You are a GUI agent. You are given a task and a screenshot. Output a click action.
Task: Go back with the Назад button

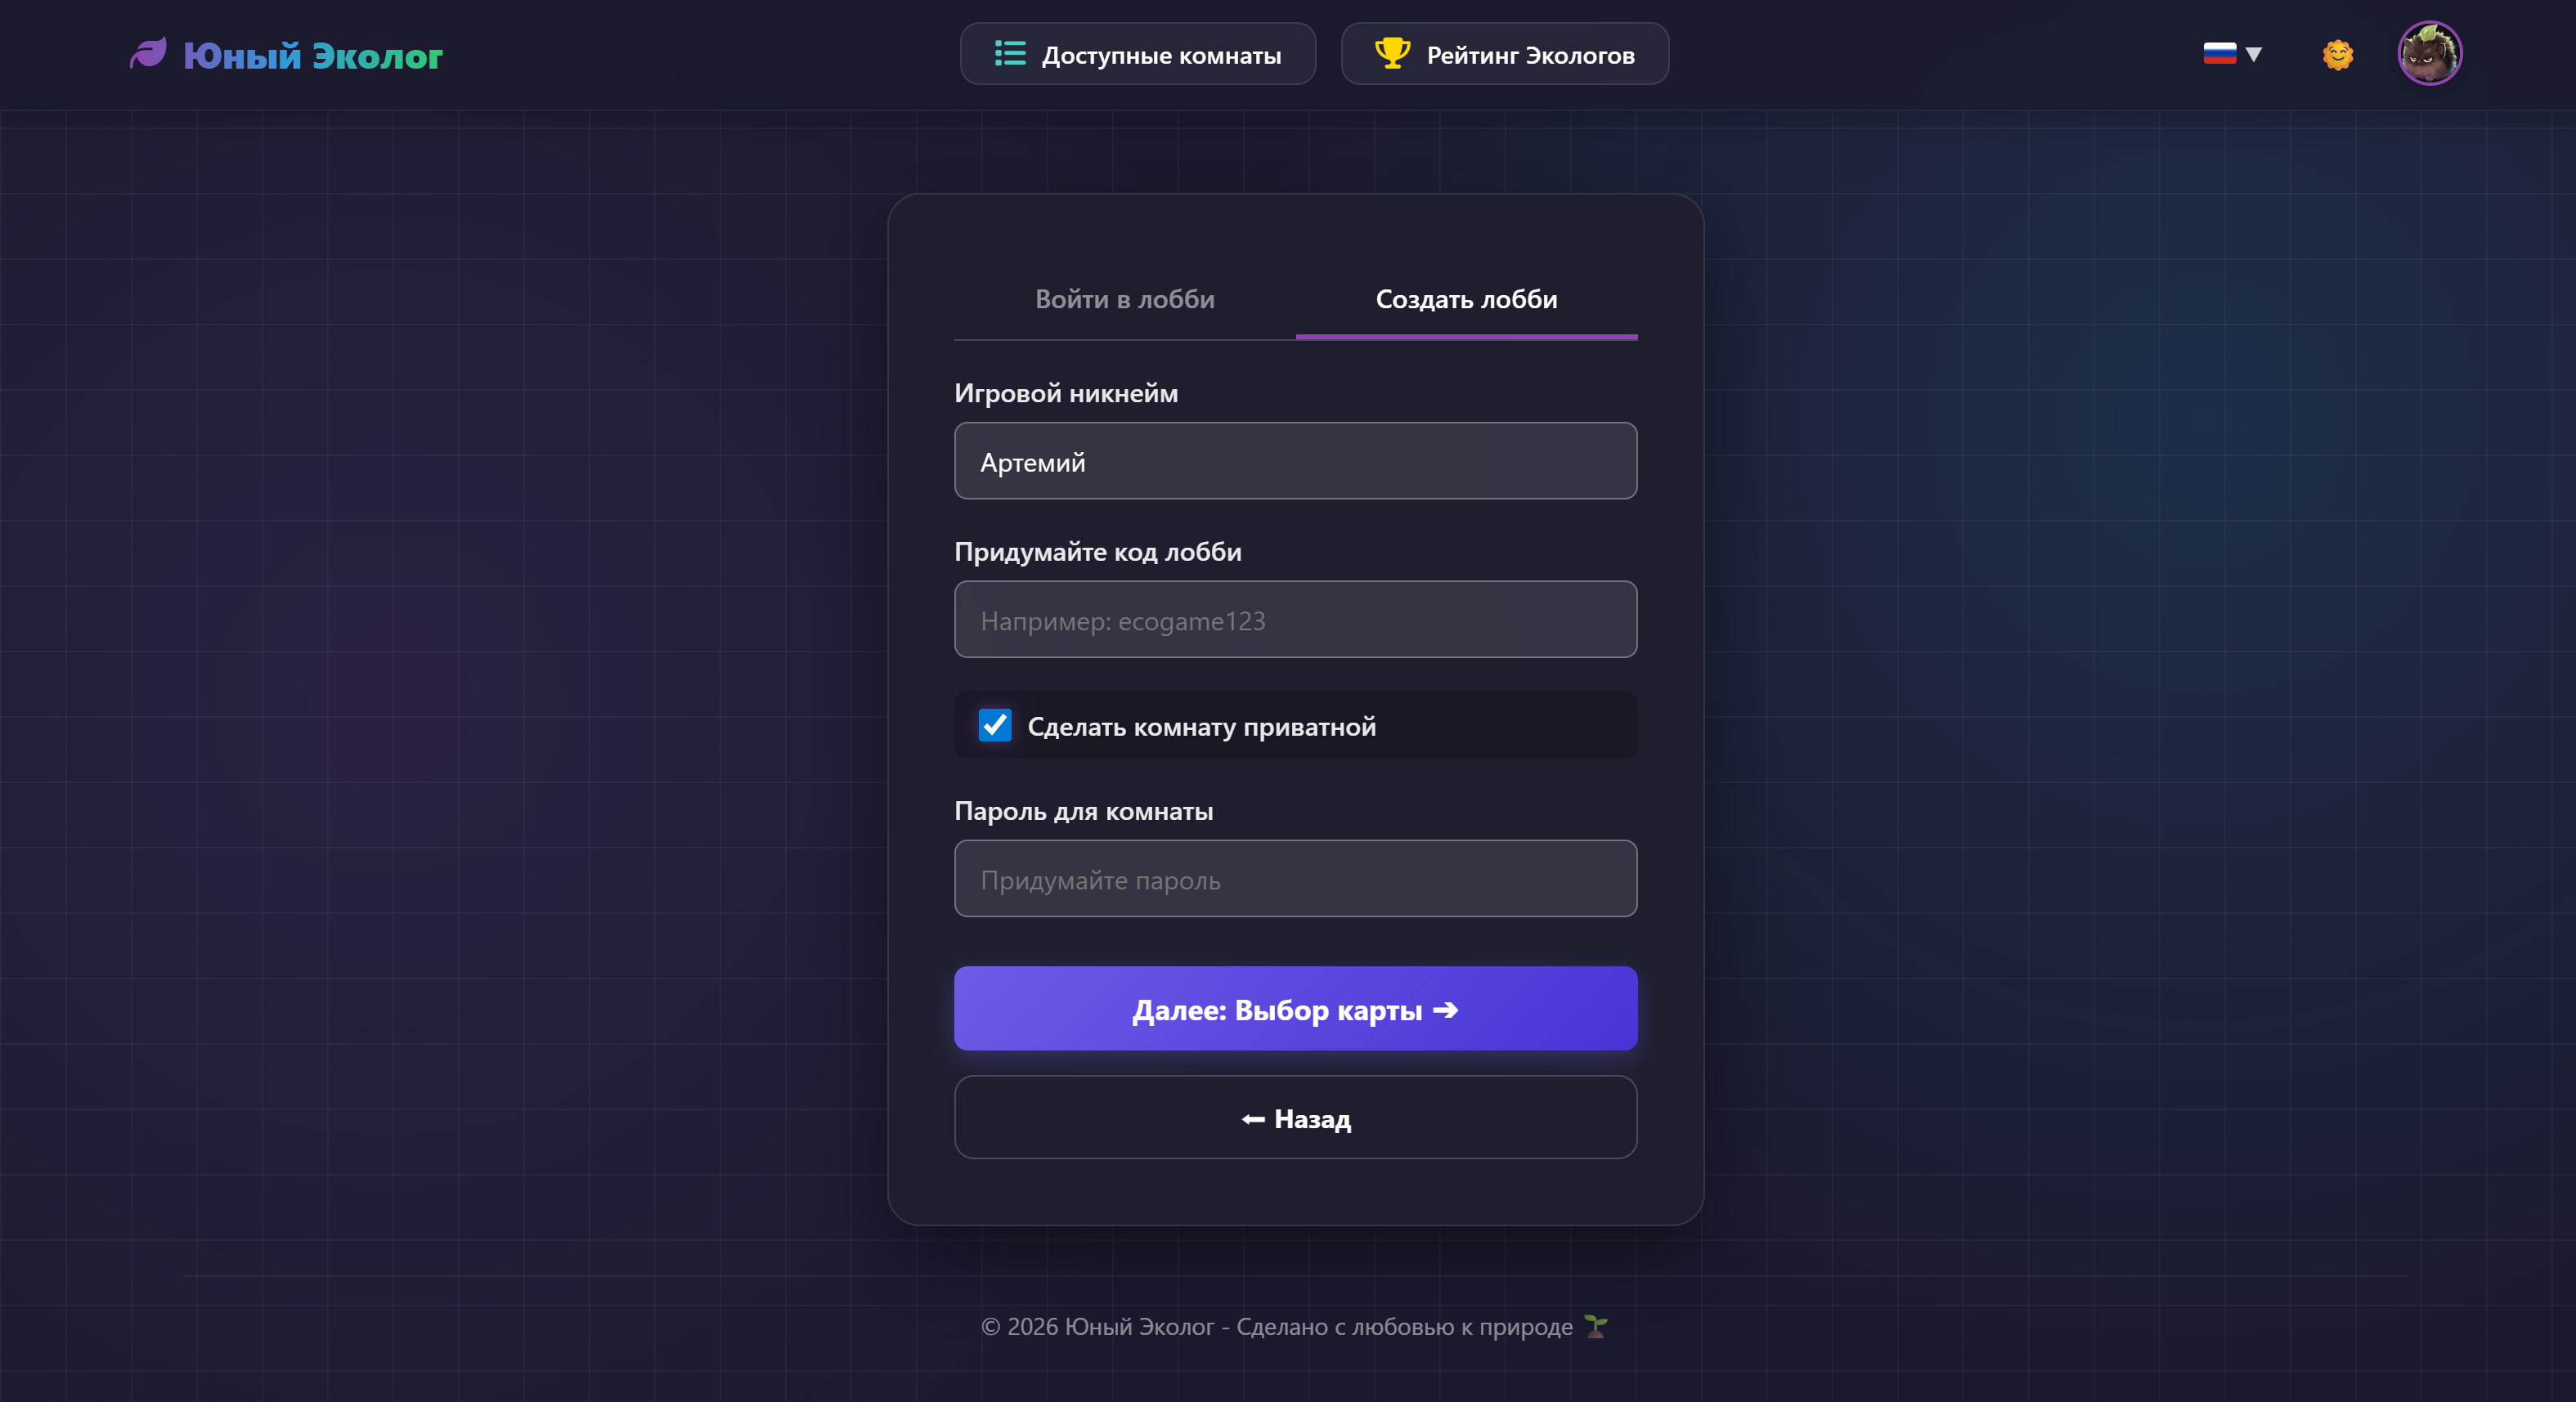coord(1295,1118)
